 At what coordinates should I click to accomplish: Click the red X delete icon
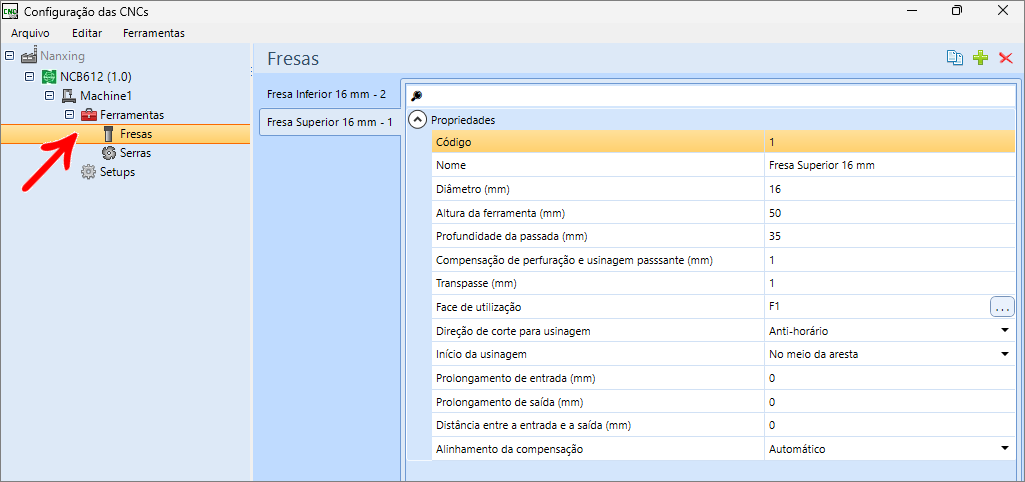(x=1005, y=58)
